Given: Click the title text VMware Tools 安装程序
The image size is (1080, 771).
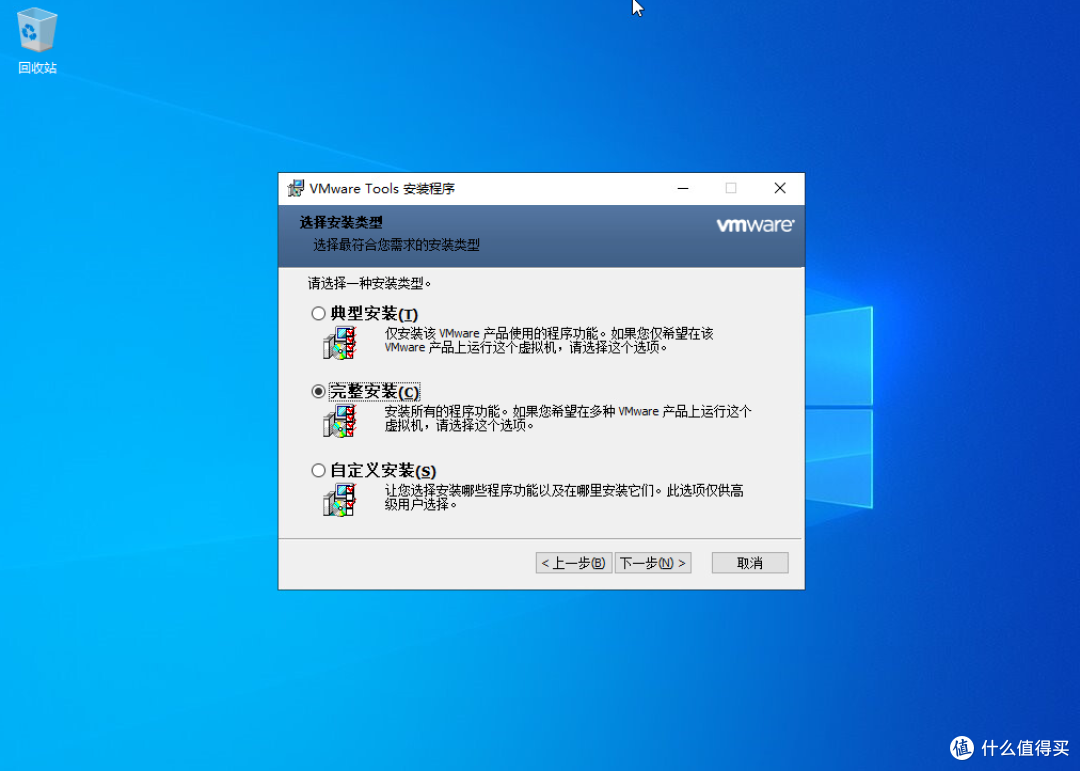Looking at the screenshot, I should [x=382, y=189].
